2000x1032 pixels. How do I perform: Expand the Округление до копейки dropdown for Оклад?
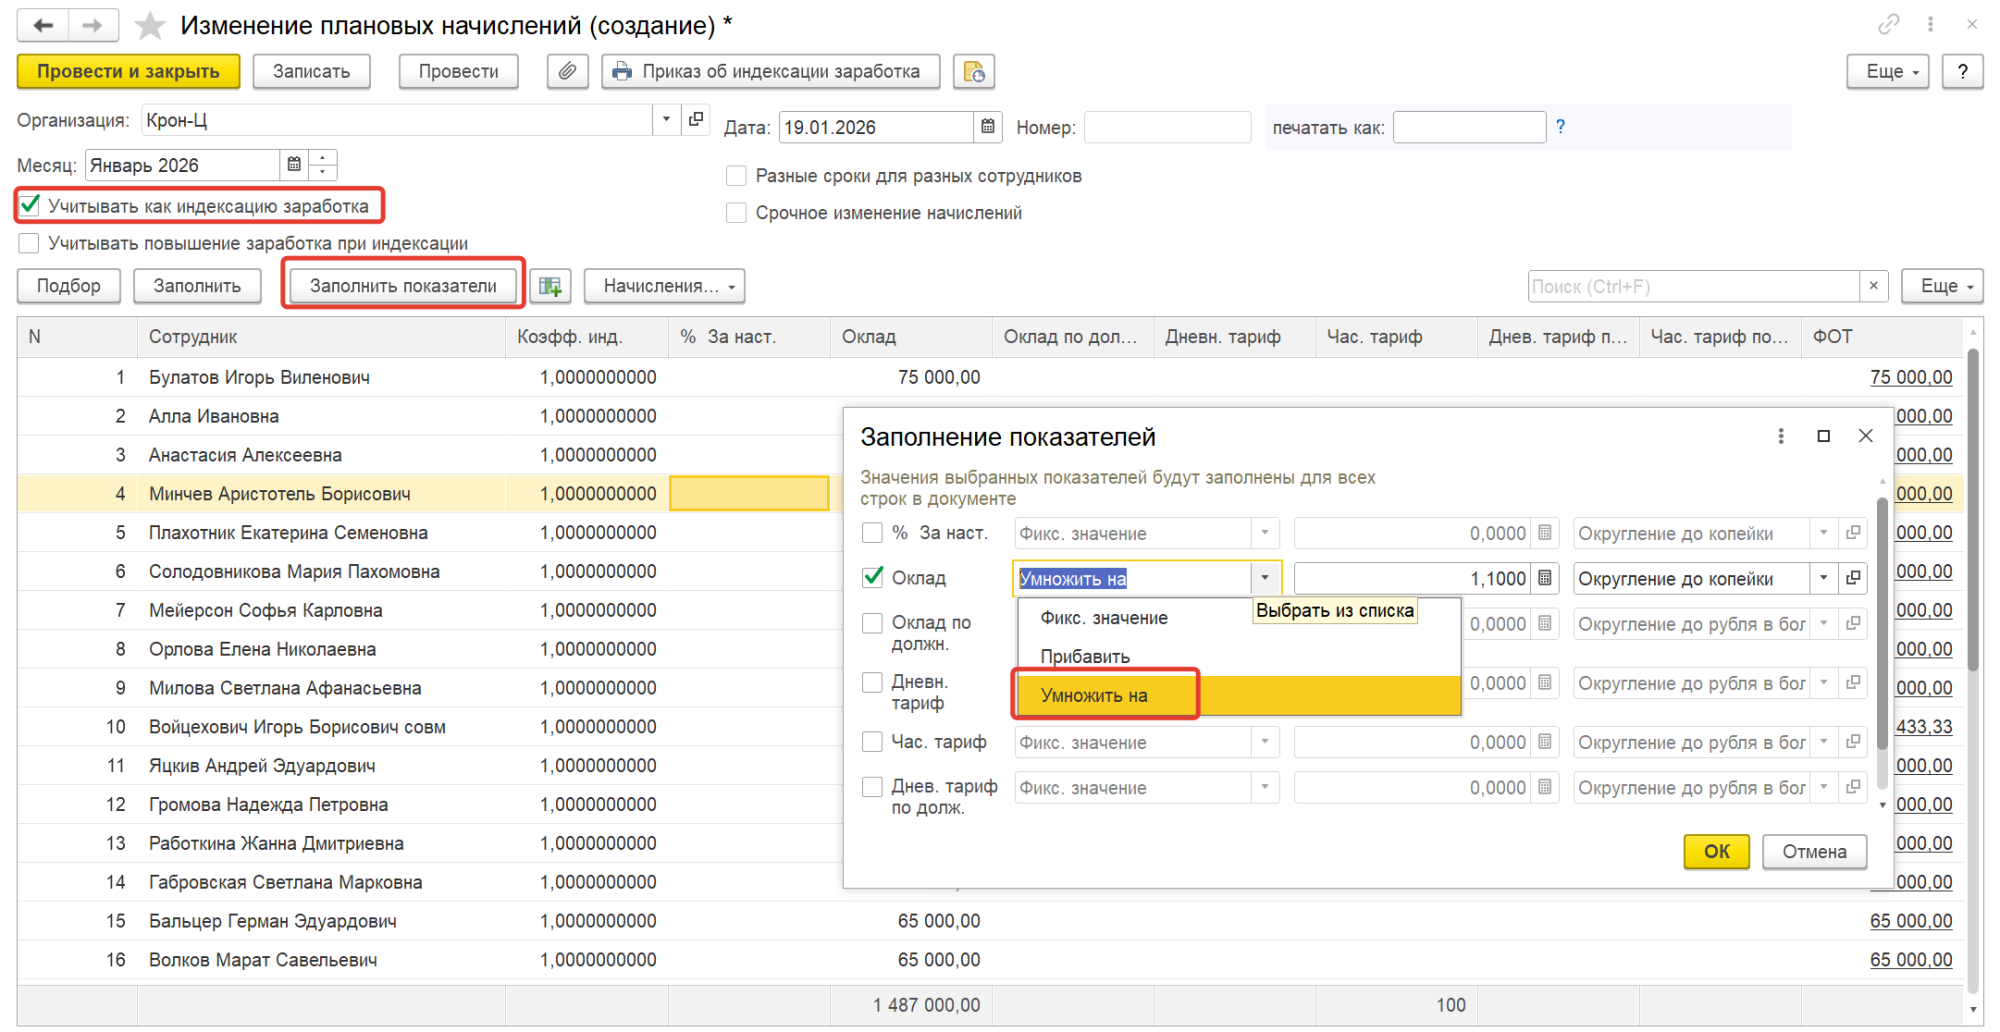[1823, 578]
